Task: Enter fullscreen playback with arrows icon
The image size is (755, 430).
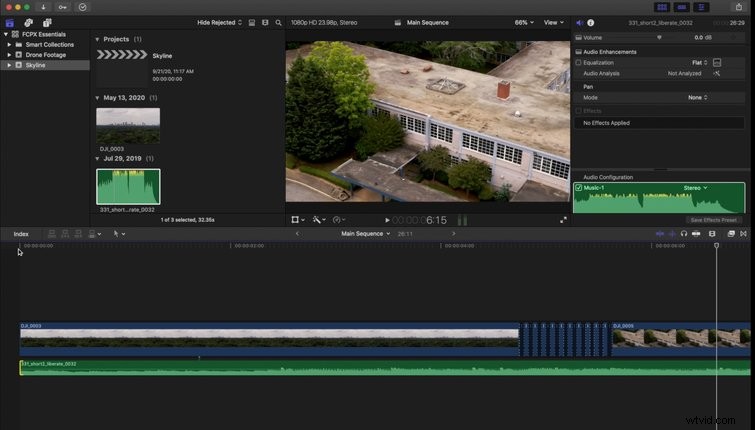Action: (x=563, y=220)
